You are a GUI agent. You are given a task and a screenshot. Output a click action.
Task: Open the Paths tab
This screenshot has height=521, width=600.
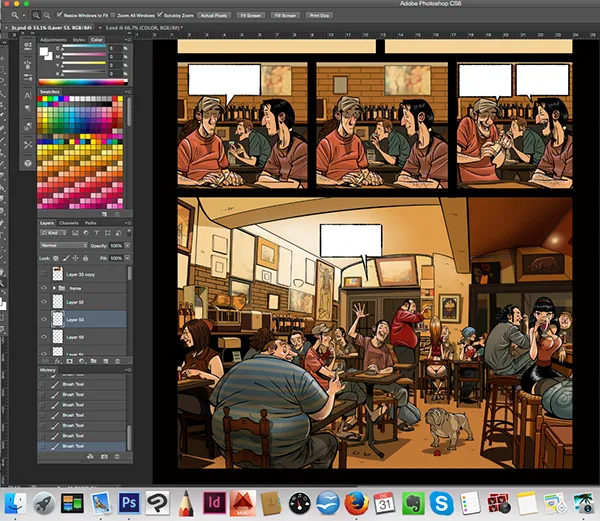tap(91, 223)
